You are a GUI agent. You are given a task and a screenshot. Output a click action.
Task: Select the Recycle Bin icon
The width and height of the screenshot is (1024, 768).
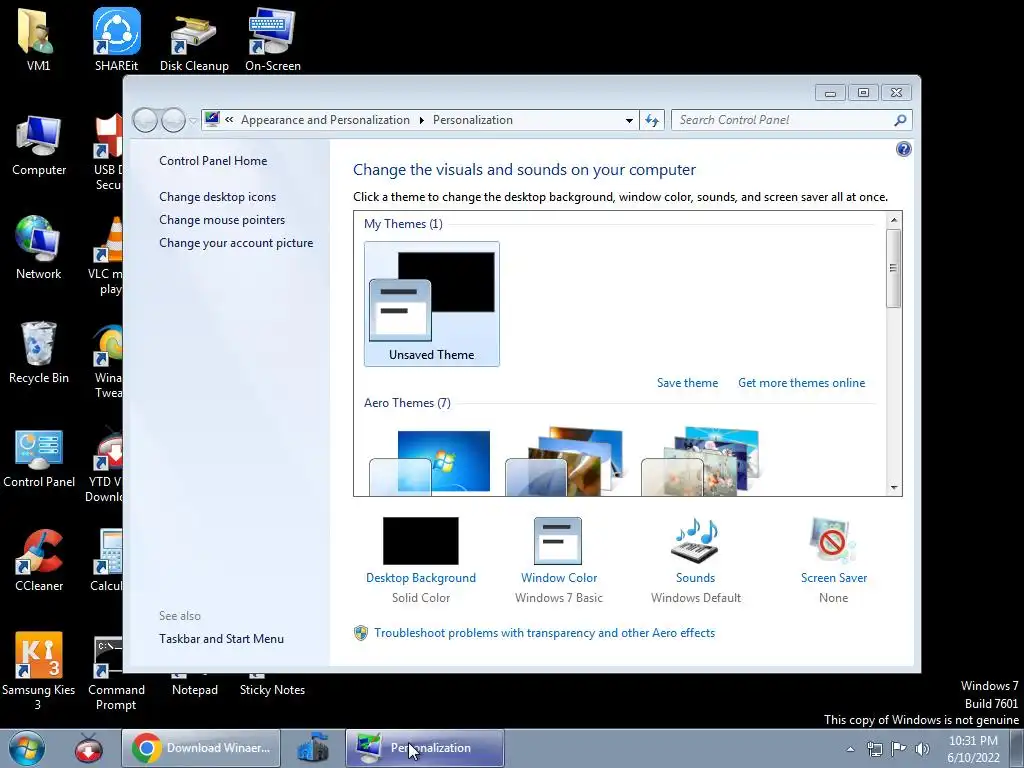click(x=39, y=353)
